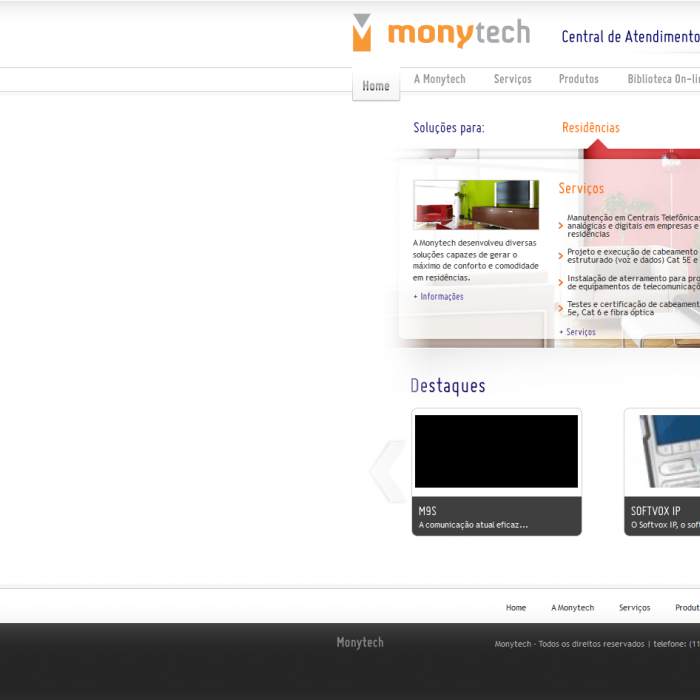Viewport: 700px width, 700px height.
Task: Click Testes e certificação de cabeamento item
Action: coord(633,308)
